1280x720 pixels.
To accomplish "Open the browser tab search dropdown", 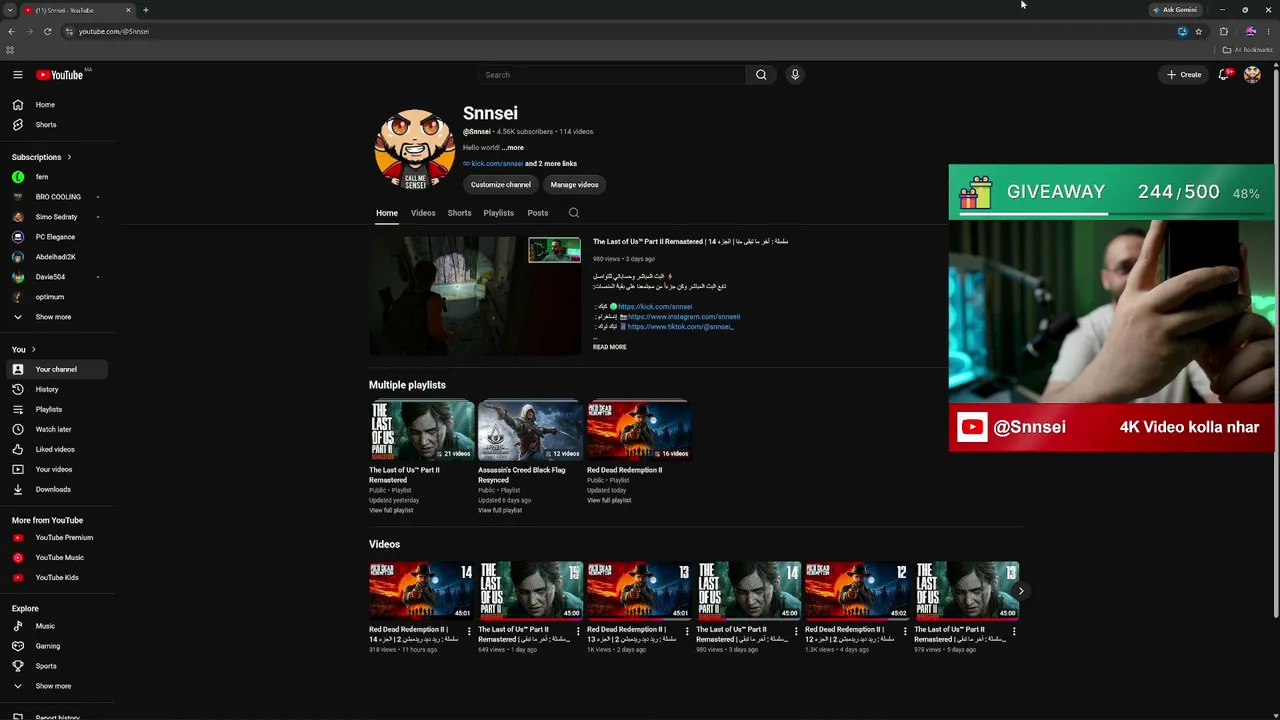I will (10, 10).
